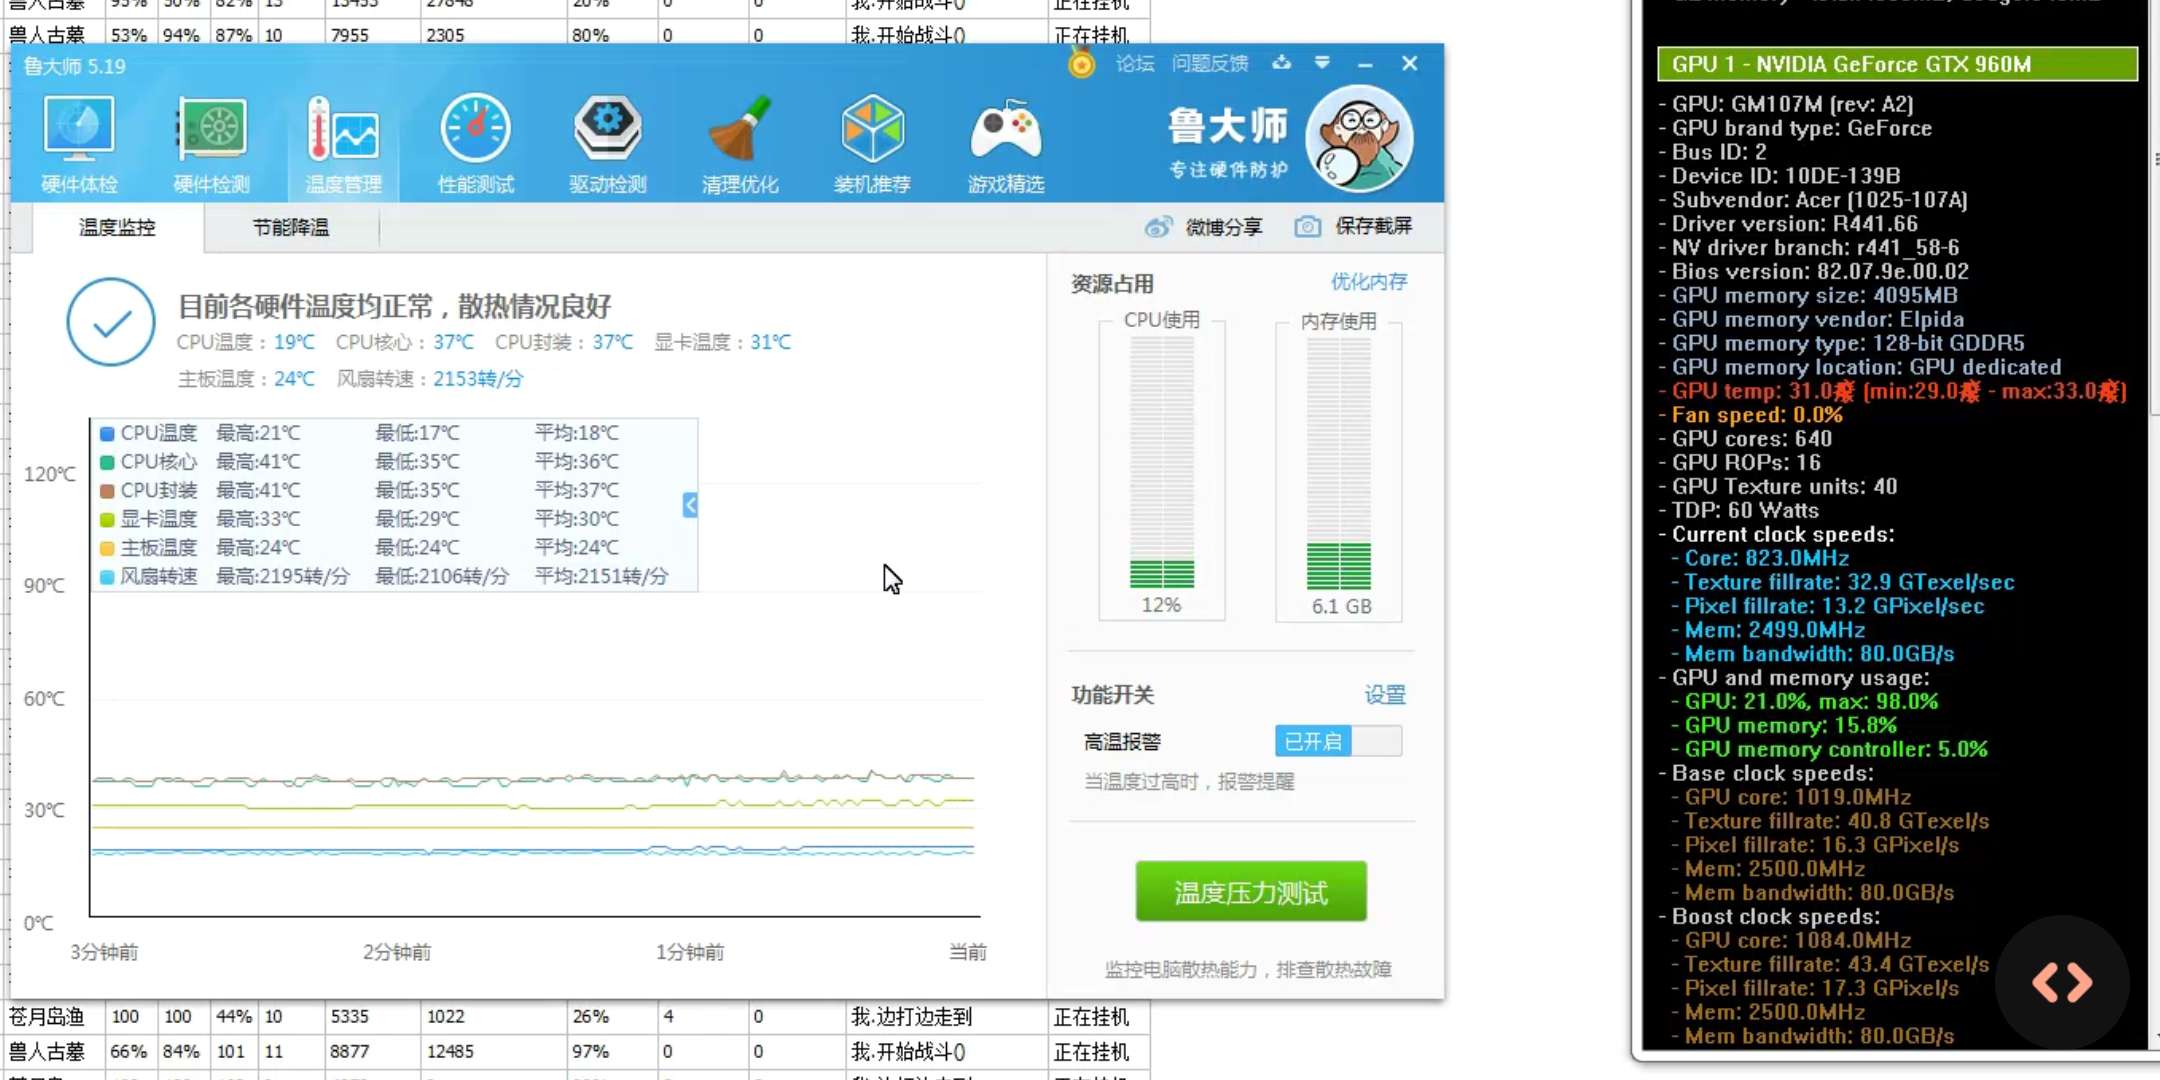Switch to 温度监控 tab
2160x1080 pixels.
tap(118, 228)
